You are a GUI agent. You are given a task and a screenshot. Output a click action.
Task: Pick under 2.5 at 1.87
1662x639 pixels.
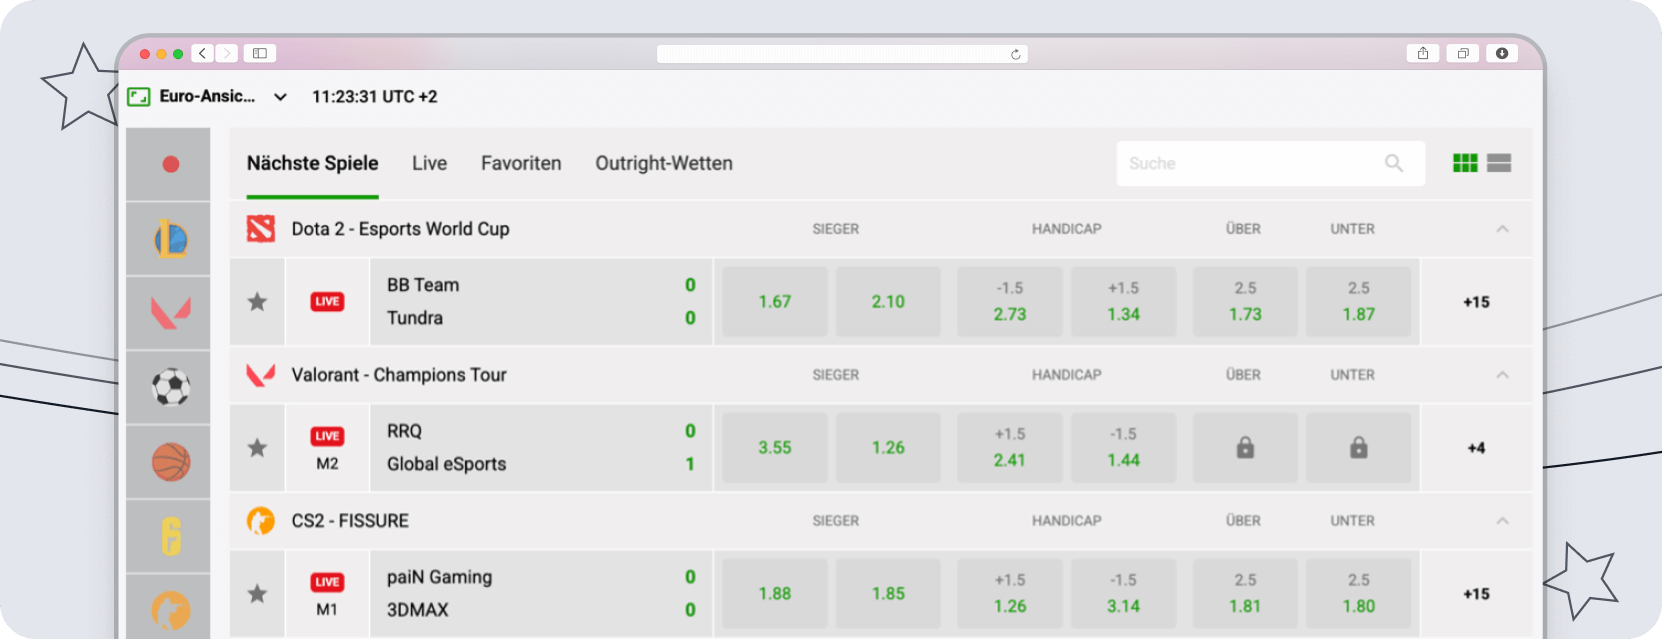[1358, 301]
